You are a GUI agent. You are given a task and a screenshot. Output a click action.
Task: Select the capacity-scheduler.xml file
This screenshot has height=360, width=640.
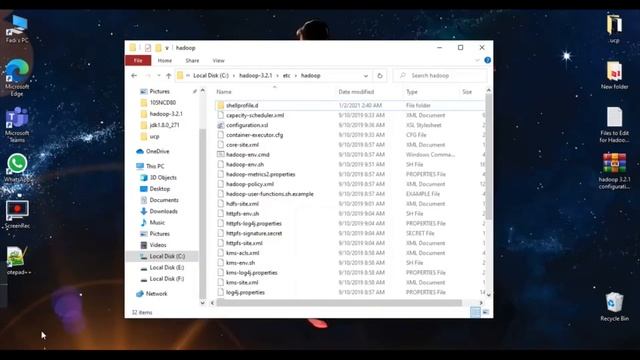pyautogui.click(x=255, y=116)
